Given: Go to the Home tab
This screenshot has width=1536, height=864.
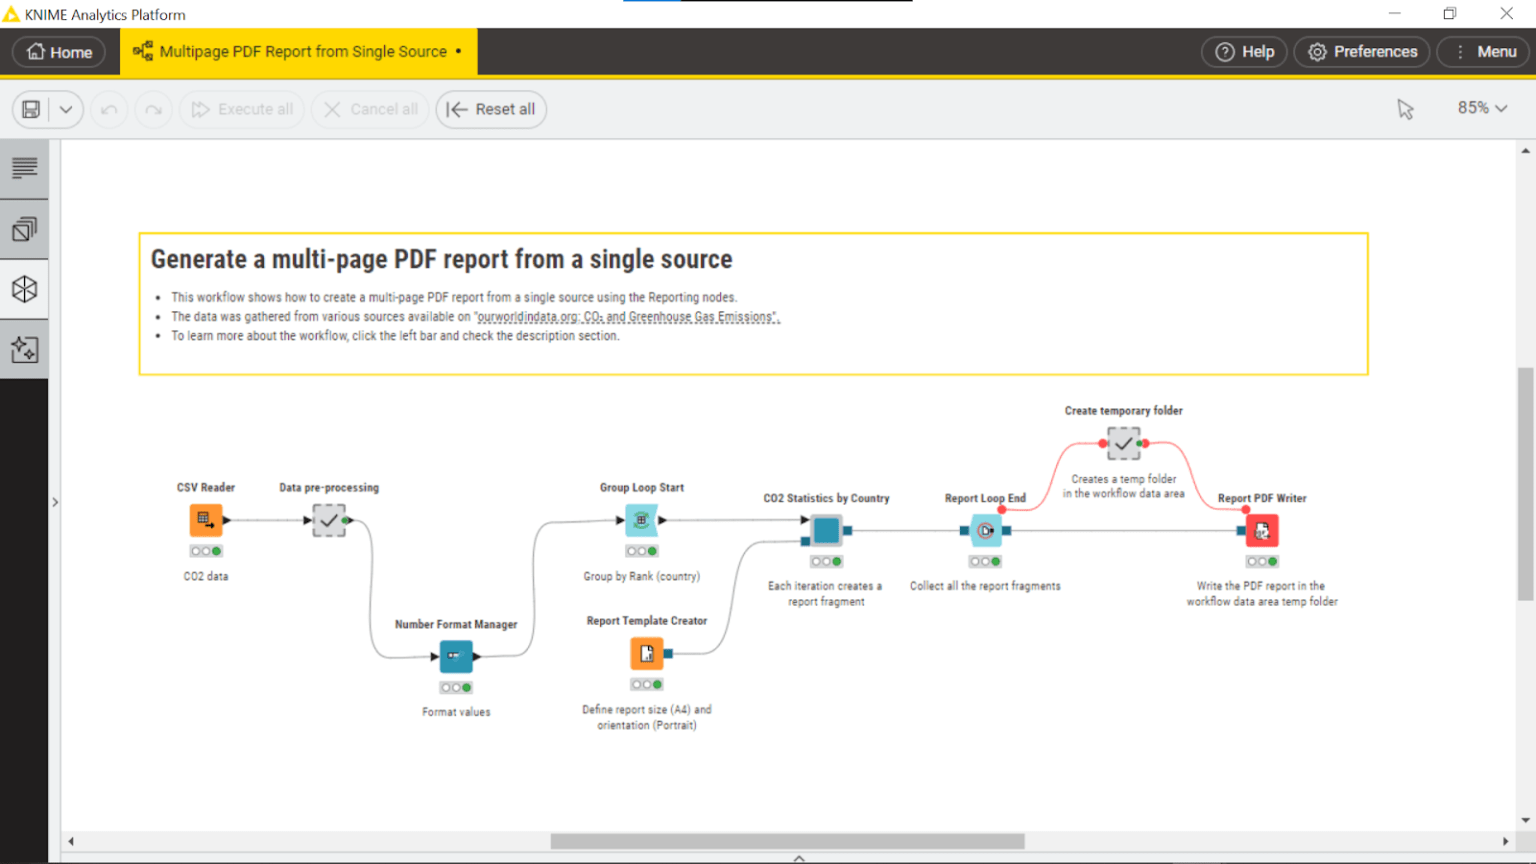Looking at the screenshot, I should click(59, 52).
